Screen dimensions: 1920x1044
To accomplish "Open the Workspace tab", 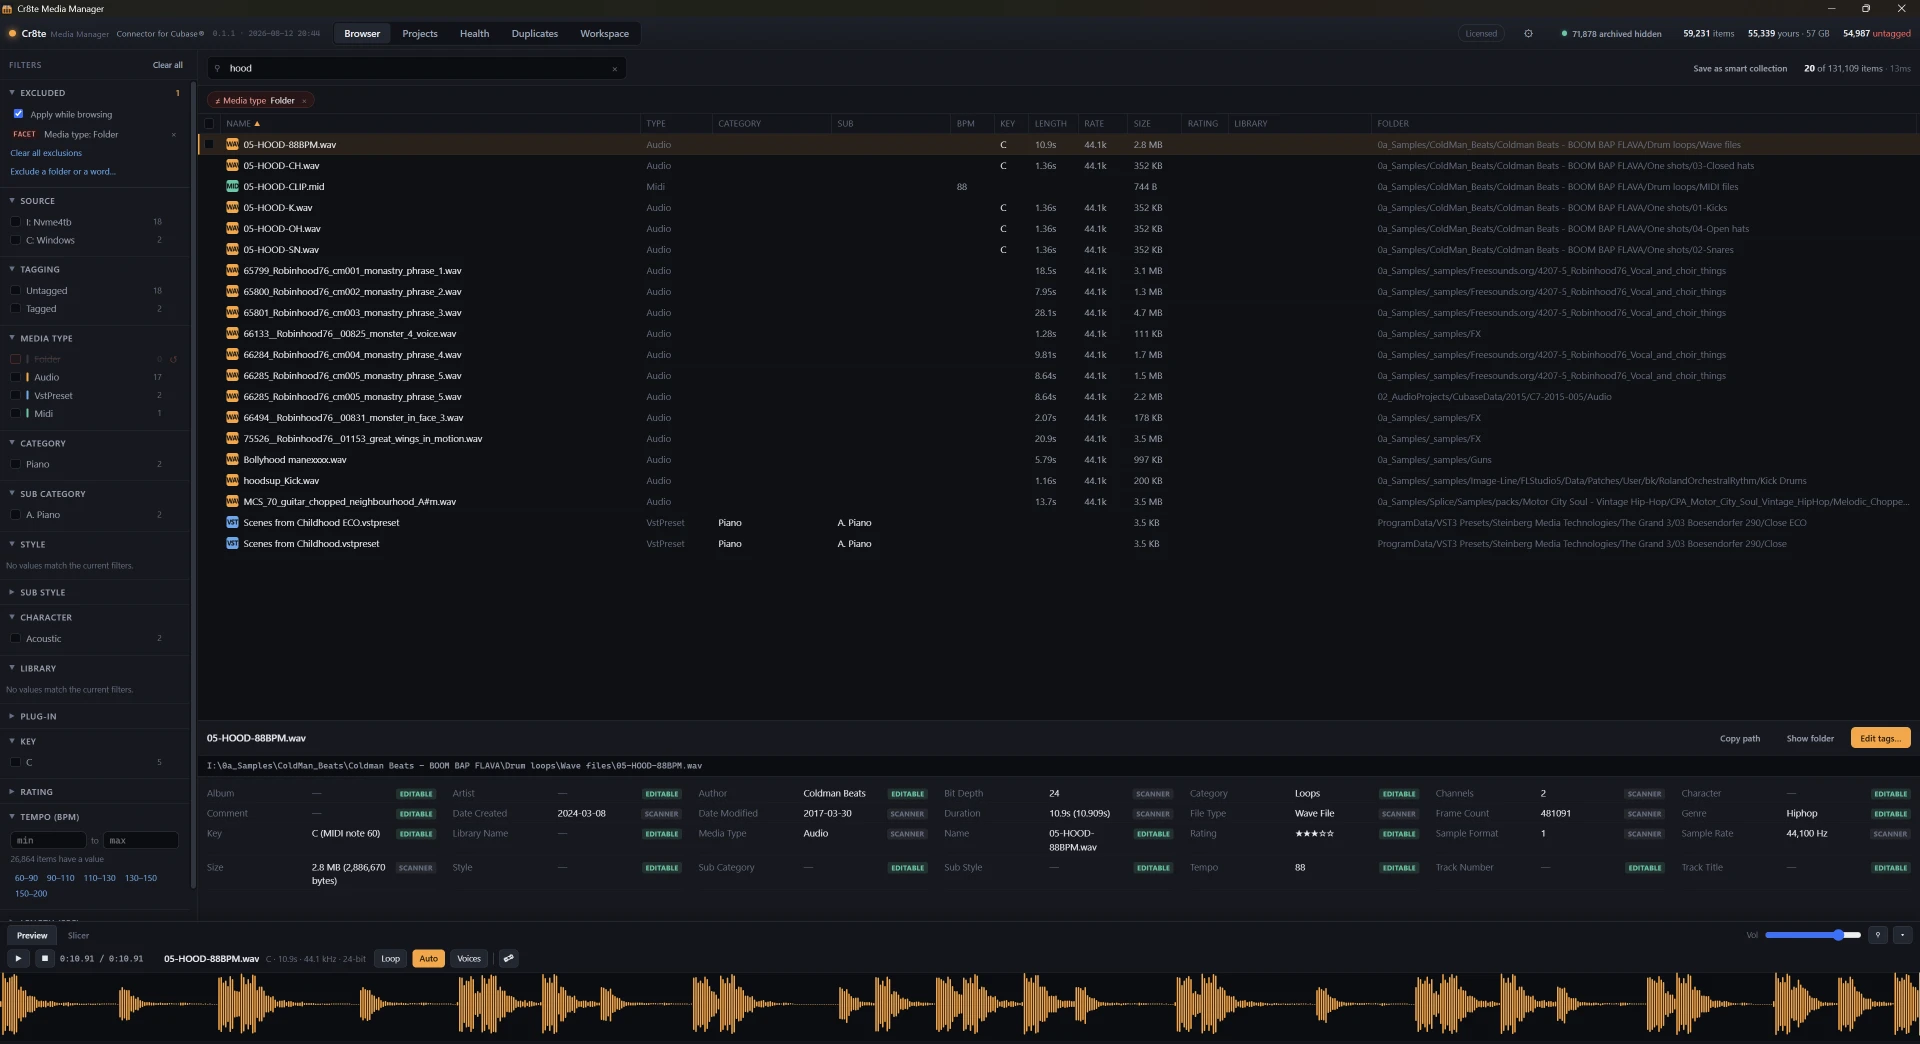I will 604,34.
